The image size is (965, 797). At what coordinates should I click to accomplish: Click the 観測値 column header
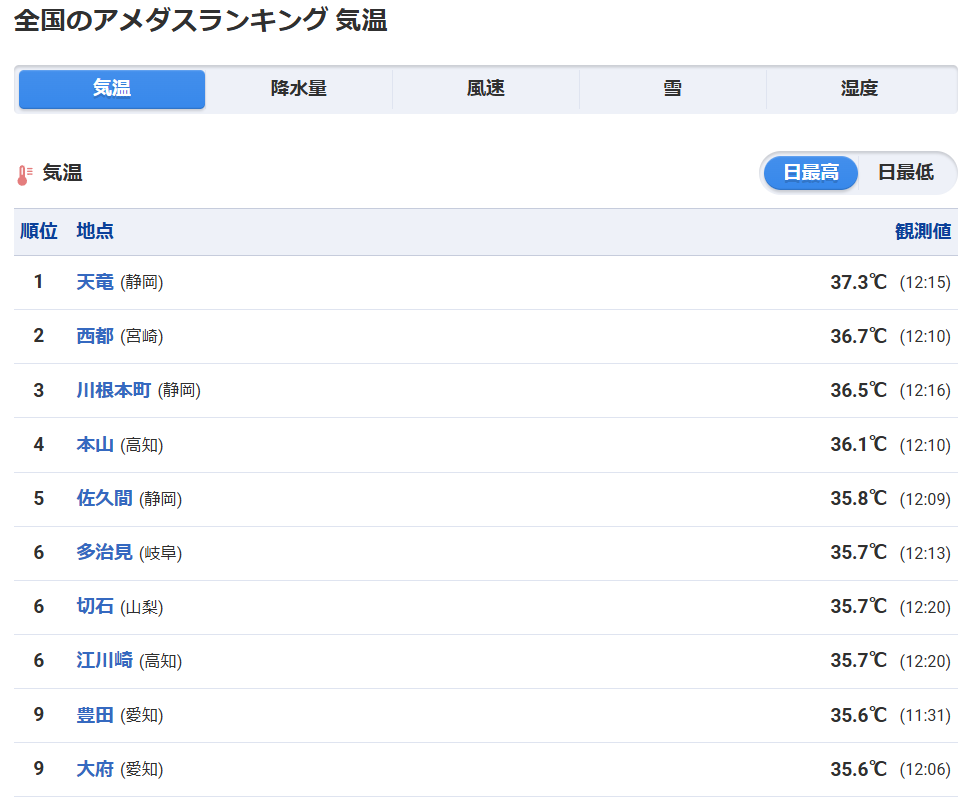922,232
